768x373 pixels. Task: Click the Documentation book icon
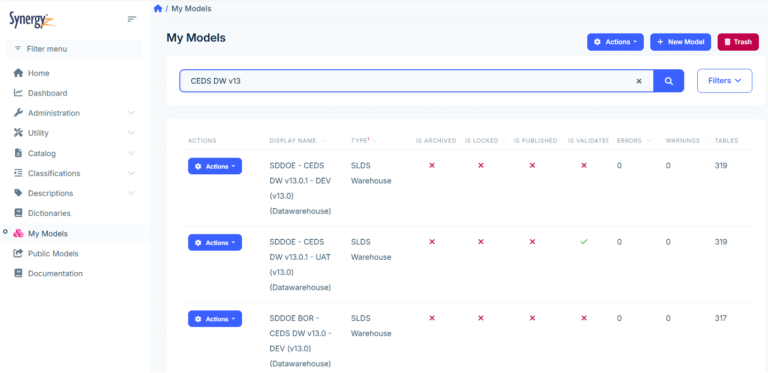18,274
